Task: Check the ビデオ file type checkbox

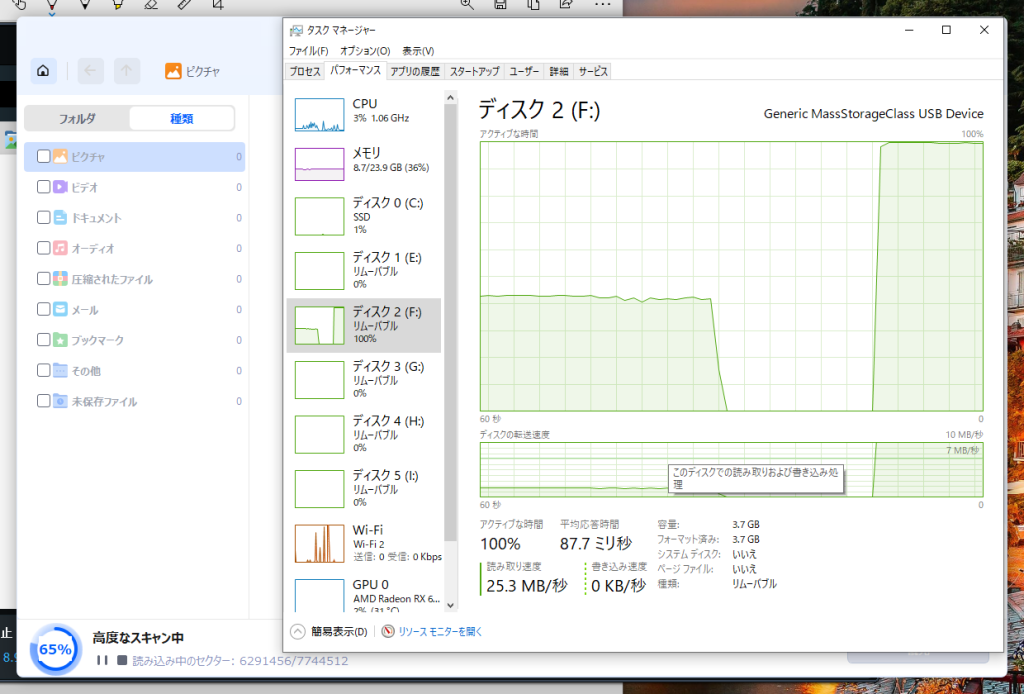Action: [x=44, y=187]
